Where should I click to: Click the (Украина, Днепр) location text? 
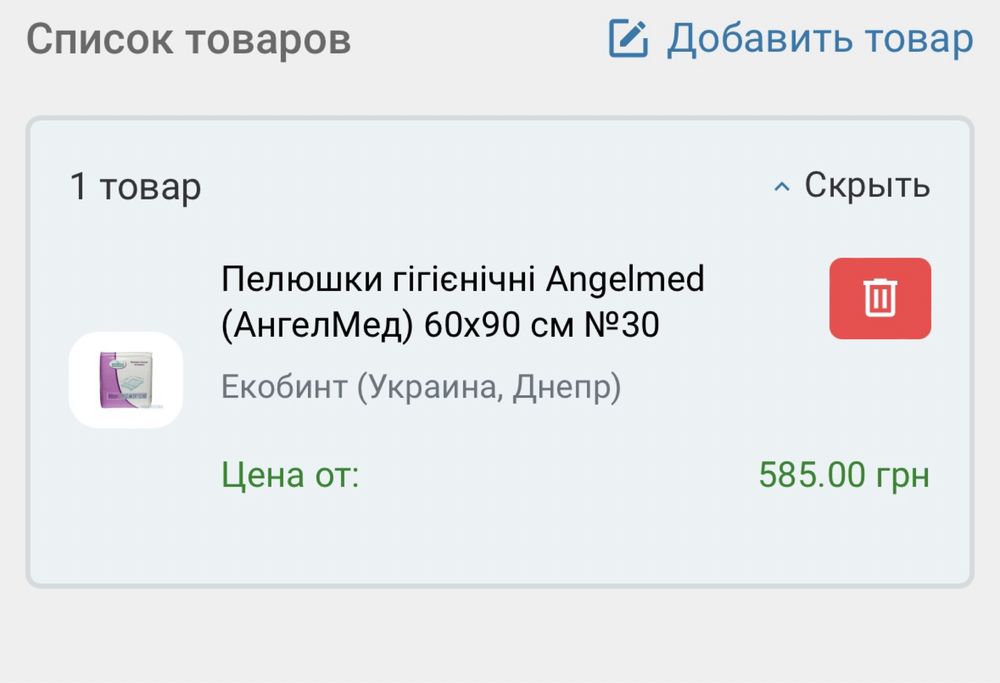490,387
